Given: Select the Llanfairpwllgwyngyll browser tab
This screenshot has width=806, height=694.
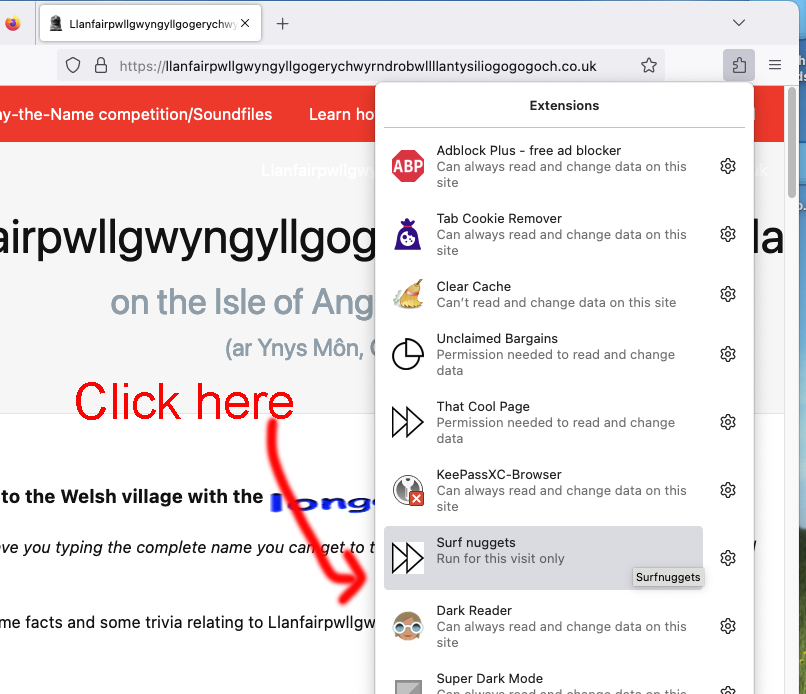Looking at the screenshot, I should (x=150, y=23).
